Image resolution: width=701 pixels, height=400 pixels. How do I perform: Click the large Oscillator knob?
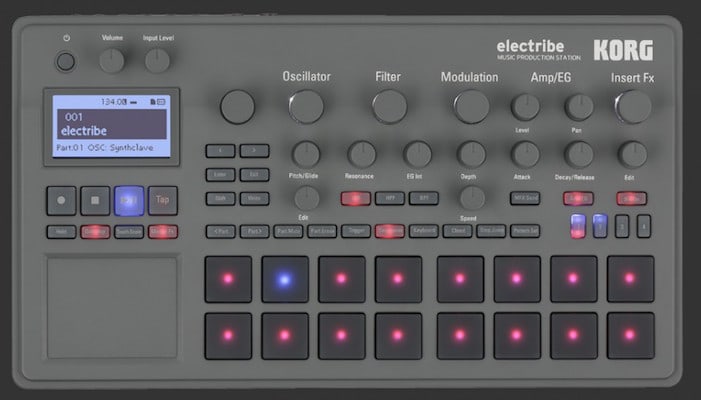pyautogui.click(x=306, y=107)
